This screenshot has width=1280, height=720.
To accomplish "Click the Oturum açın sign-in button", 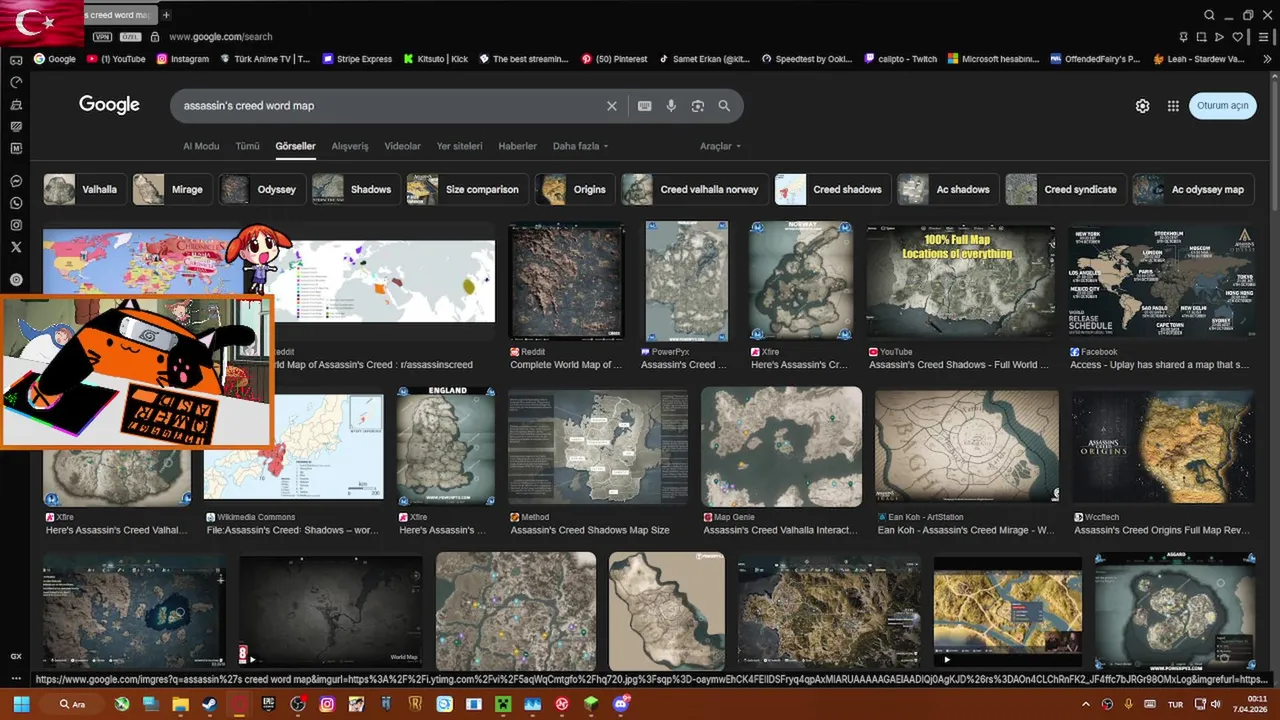I will [x=1222, y=106].
